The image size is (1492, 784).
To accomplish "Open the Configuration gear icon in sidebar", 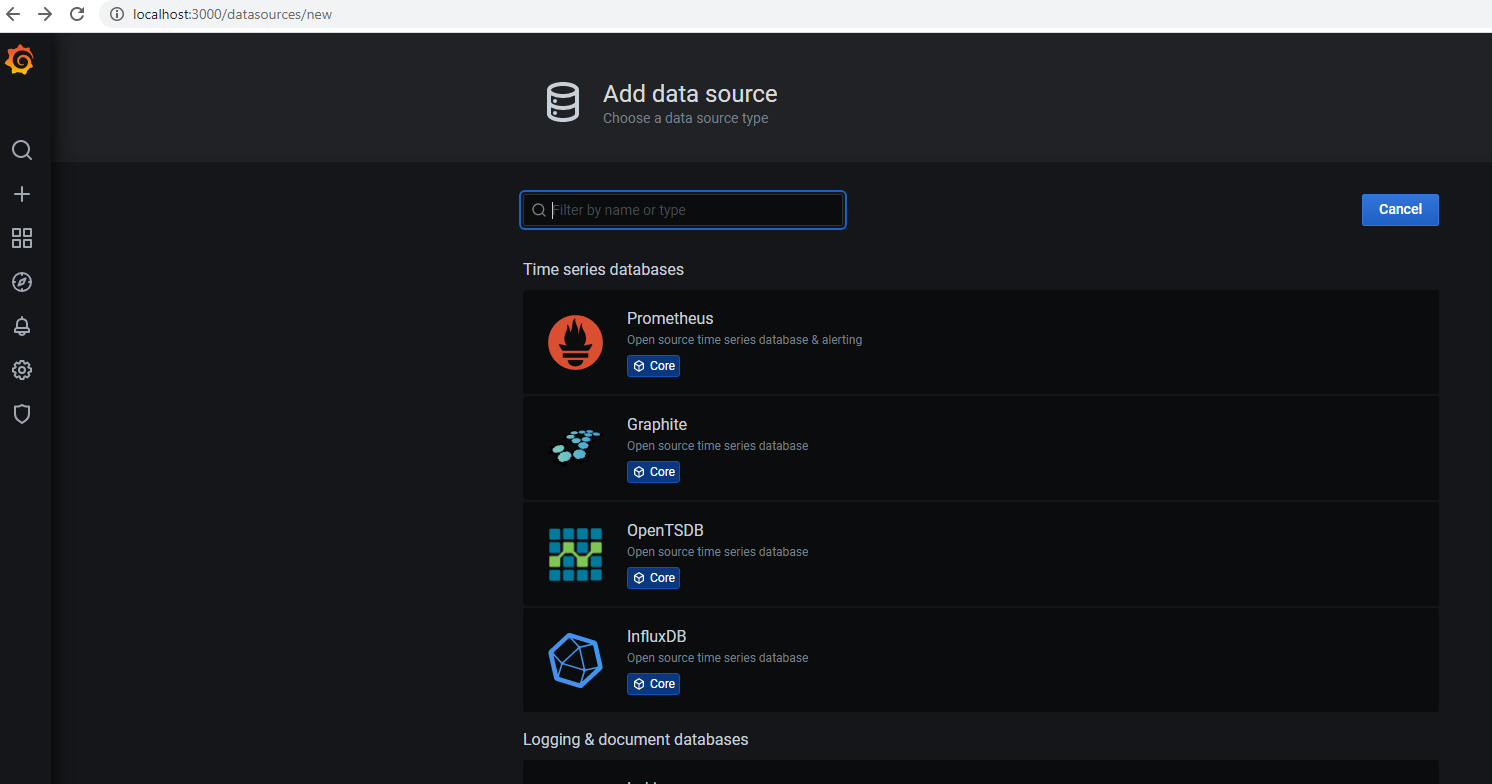I will [x=22, y=370].
